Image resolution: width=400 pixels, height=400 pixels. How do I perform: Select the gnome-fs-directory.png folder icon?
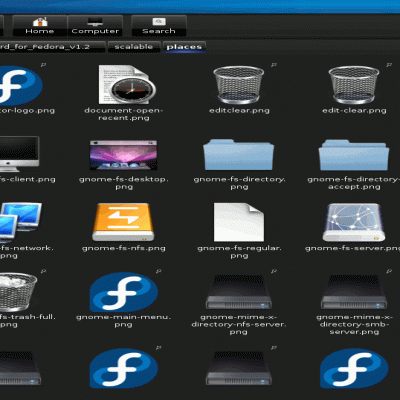point(239,155)
